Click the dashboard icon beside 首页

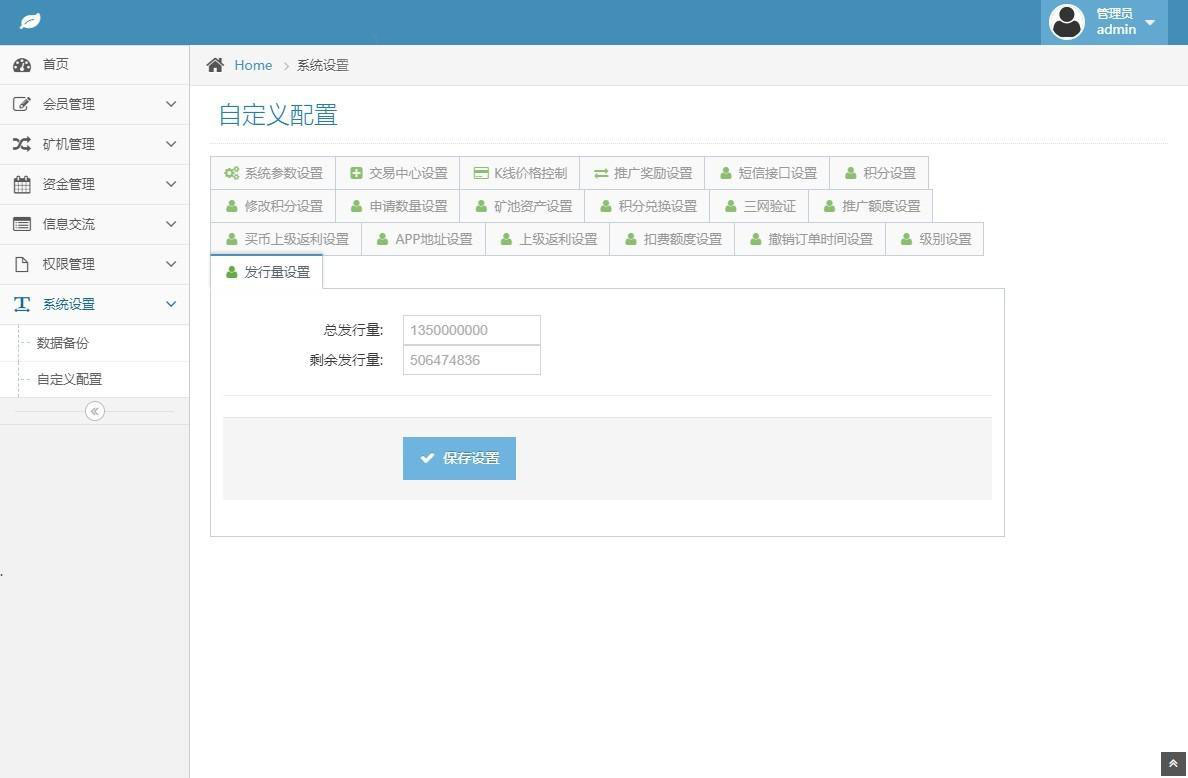point(22,65)
